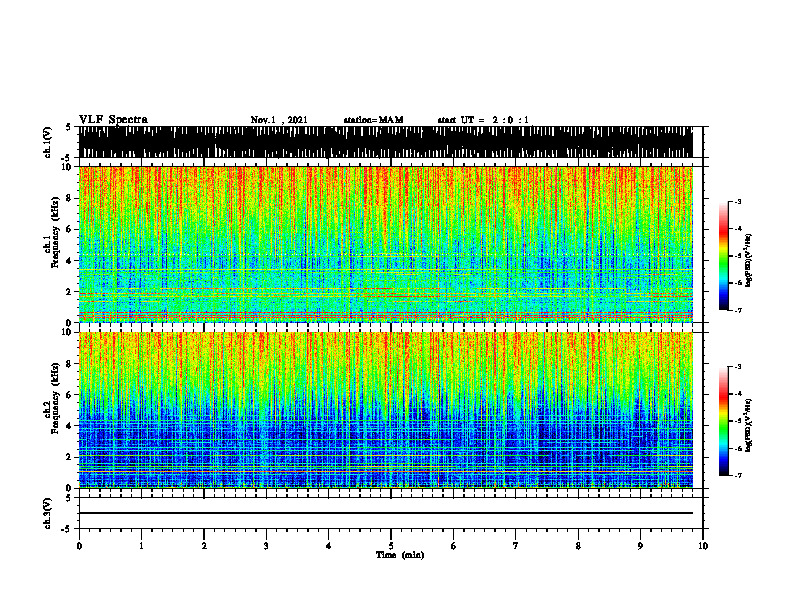The width and height of the screenshot is (792, 612).
Task: Click the "8" kHz tick on ch.2 axis
Action: (69, 364)
